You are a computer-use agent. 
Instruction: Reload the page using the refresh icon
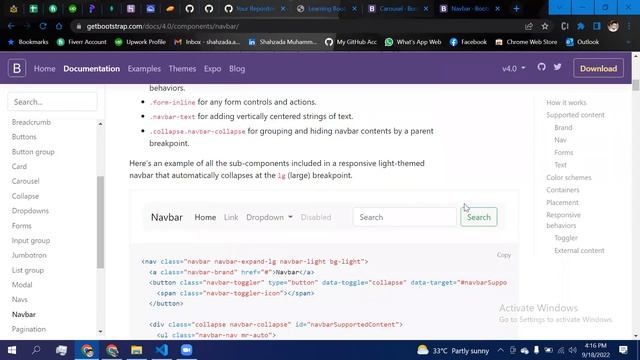click(x=43, y=26)
